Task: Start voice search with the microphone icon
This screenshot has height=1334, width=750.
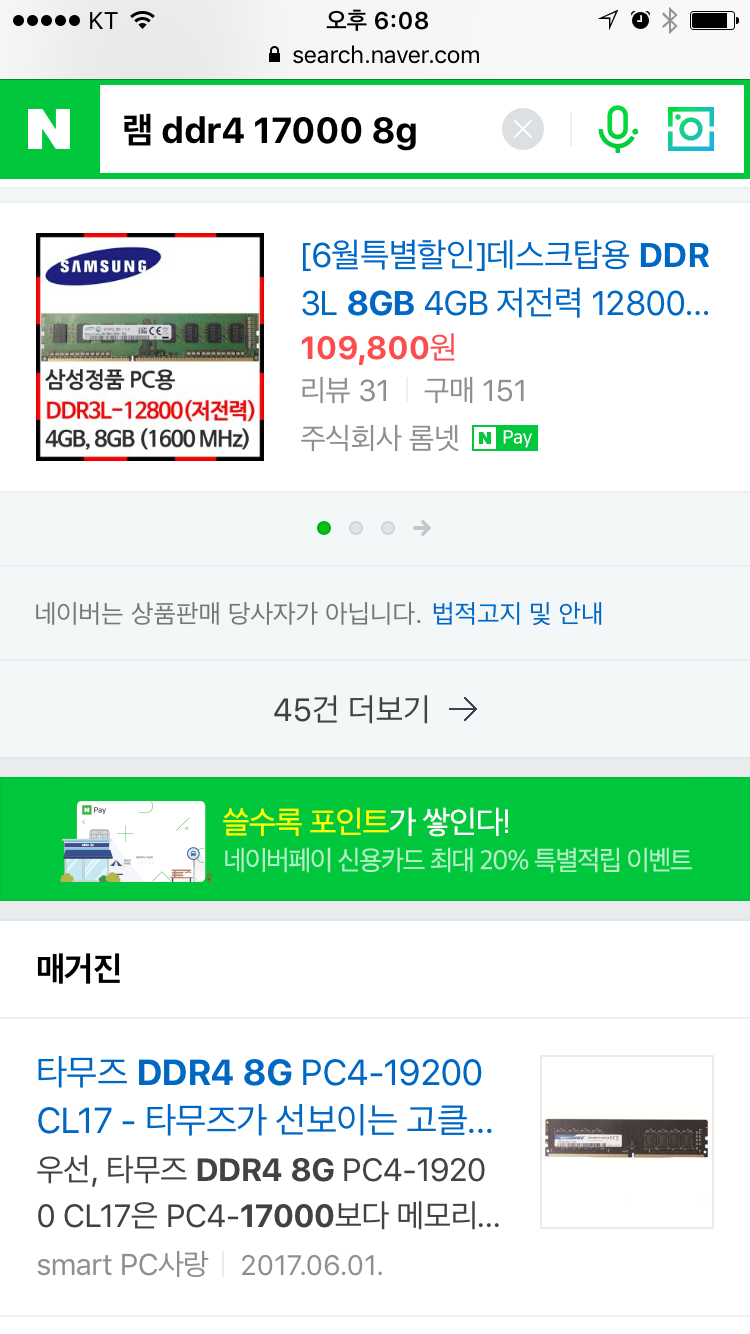Action: [617, 129]
